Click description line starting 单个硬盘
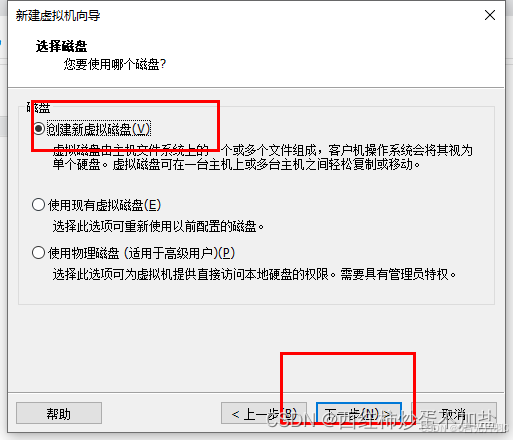 [236, 164]
